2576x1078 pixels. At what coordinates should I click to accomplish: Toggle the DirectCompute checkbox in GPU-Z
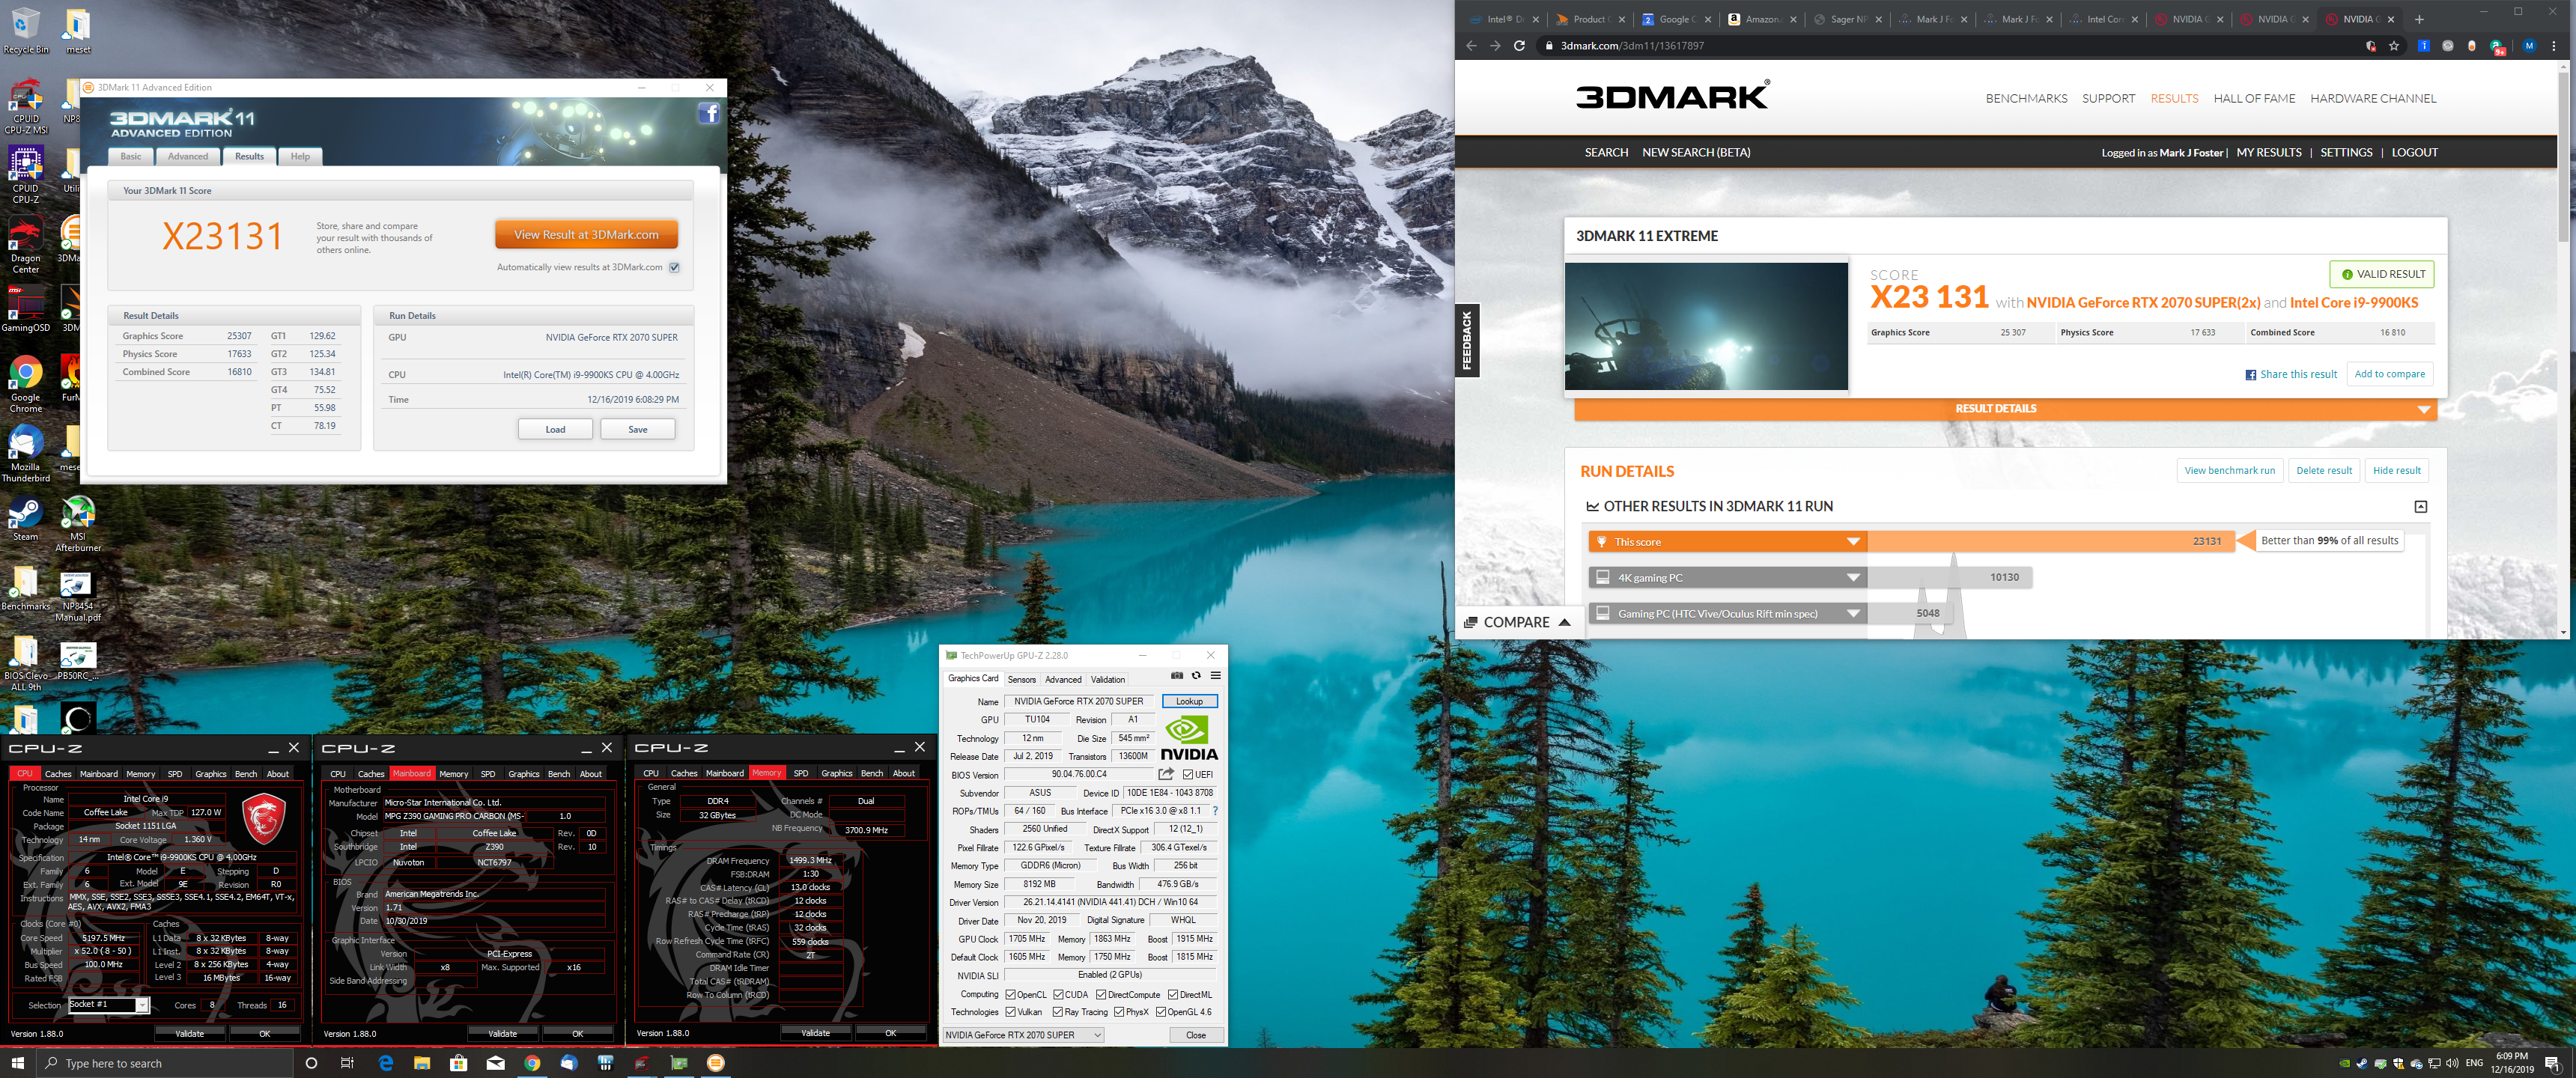pyautogui.click(x=1101, y=995)
